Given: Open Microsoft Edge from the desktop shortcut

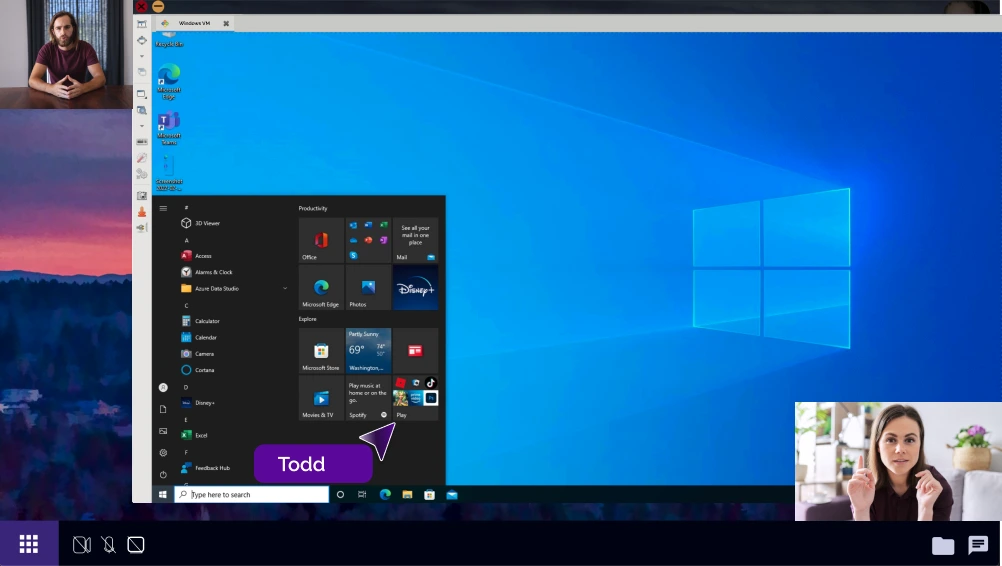Looking at the screenshot, I should (169, 81).
